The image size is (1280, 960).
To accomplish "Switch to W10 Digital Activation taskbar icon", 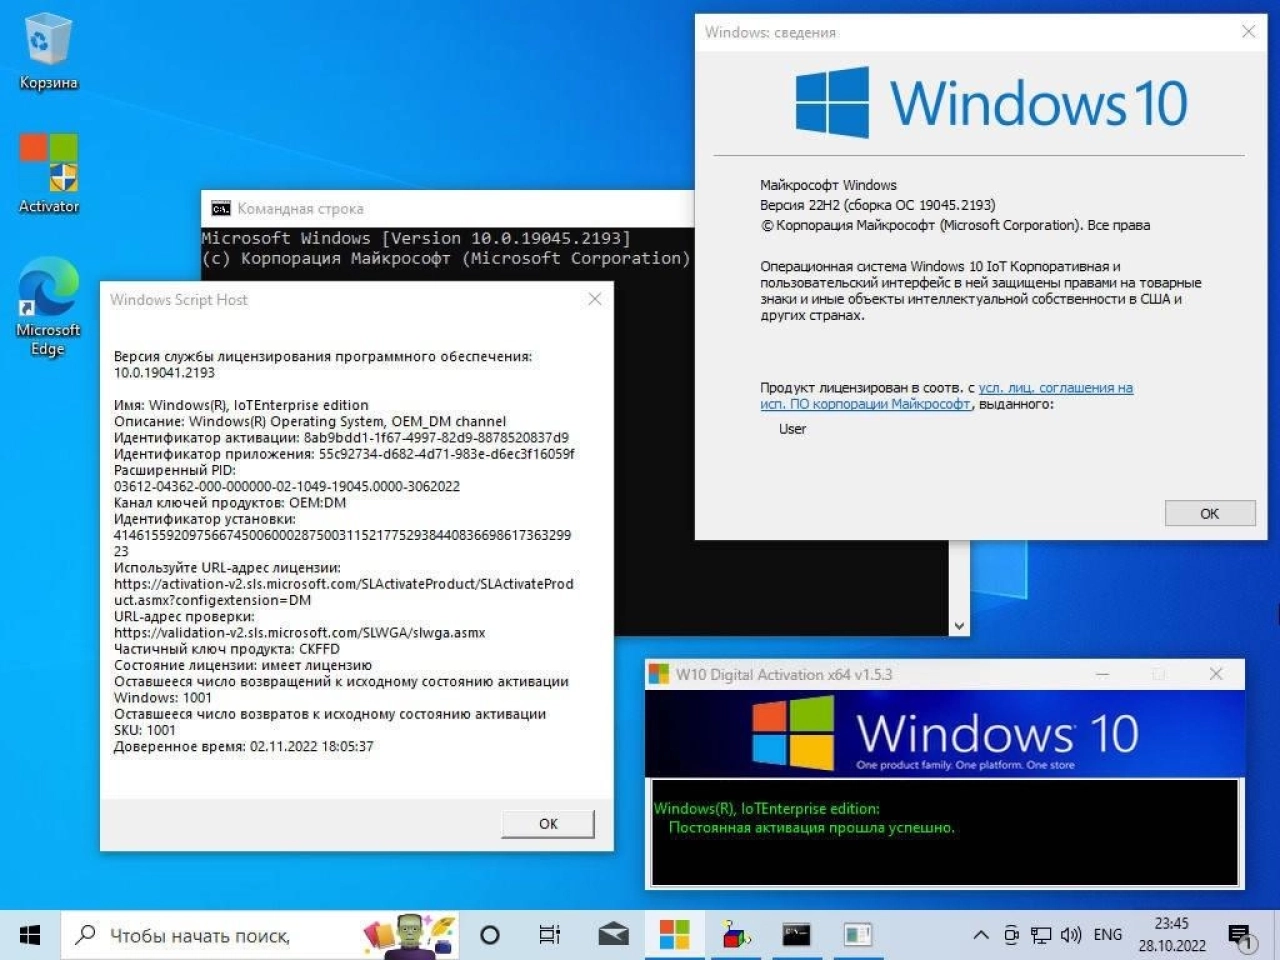I will (x=675, y=935).
